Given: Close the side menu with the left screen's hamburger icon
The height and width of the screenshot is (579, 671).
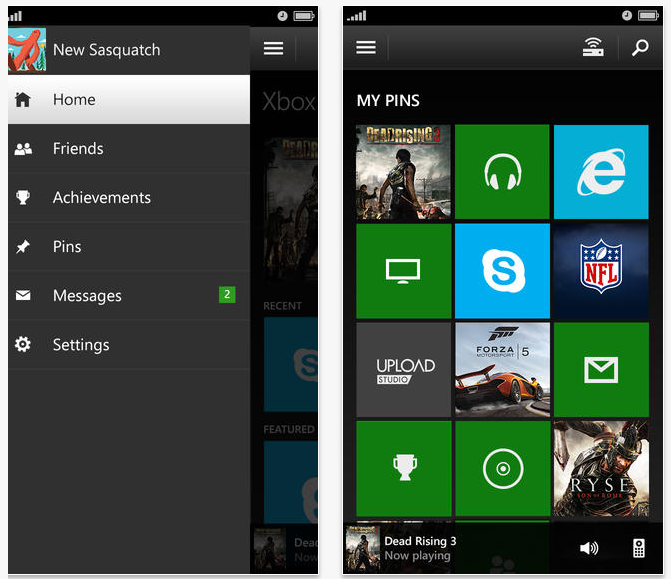Looking at the screenshot, I should click(273, 48).
